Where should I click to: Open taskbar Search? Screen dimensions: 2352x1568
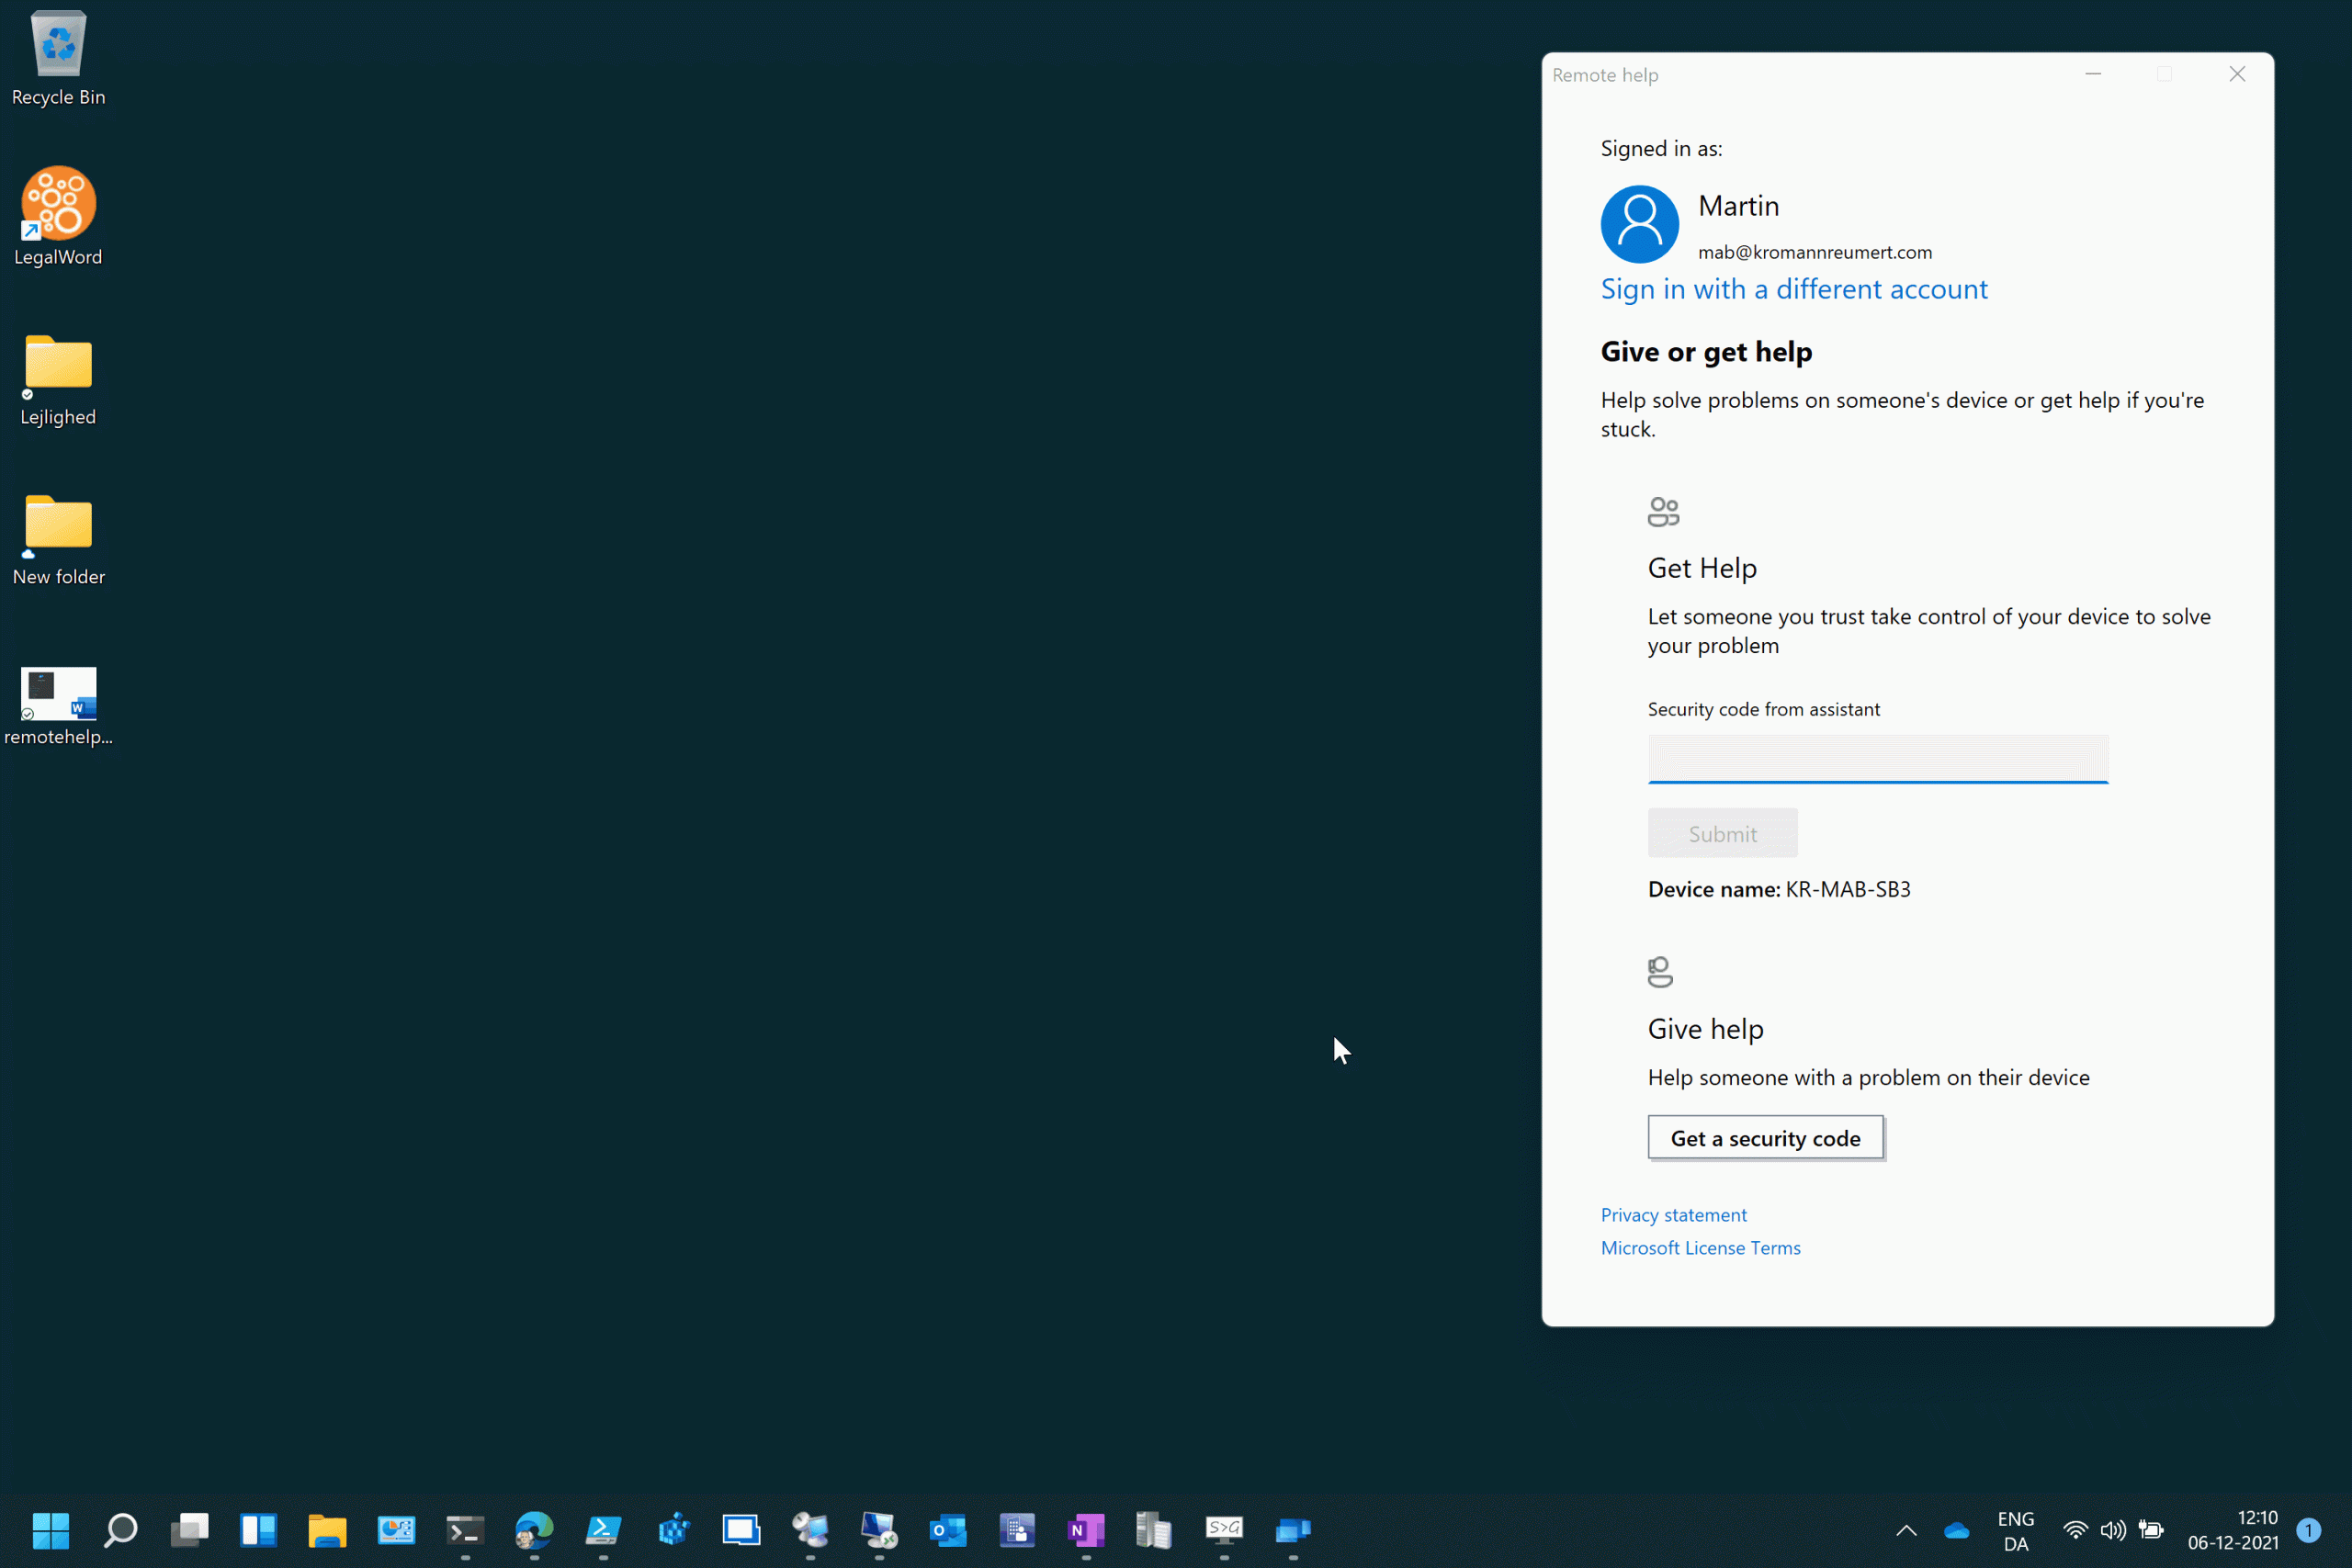tap(120, 1529)
